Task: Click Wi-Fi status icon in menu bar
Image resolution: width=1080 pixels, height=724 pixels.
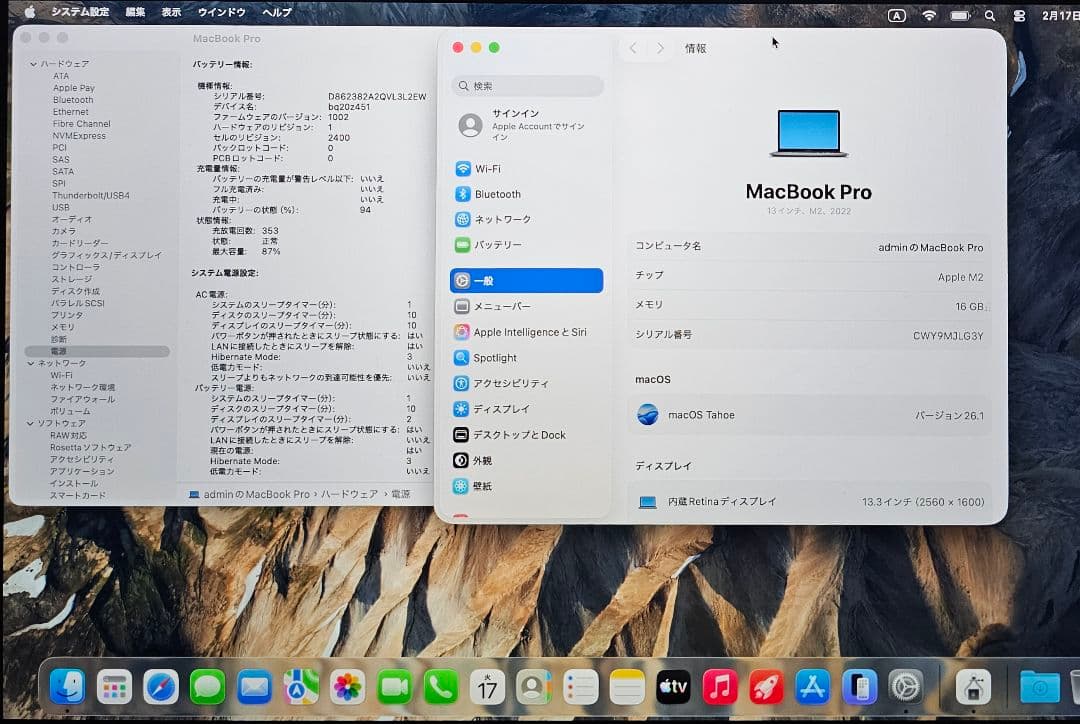Action: (929, 15)
